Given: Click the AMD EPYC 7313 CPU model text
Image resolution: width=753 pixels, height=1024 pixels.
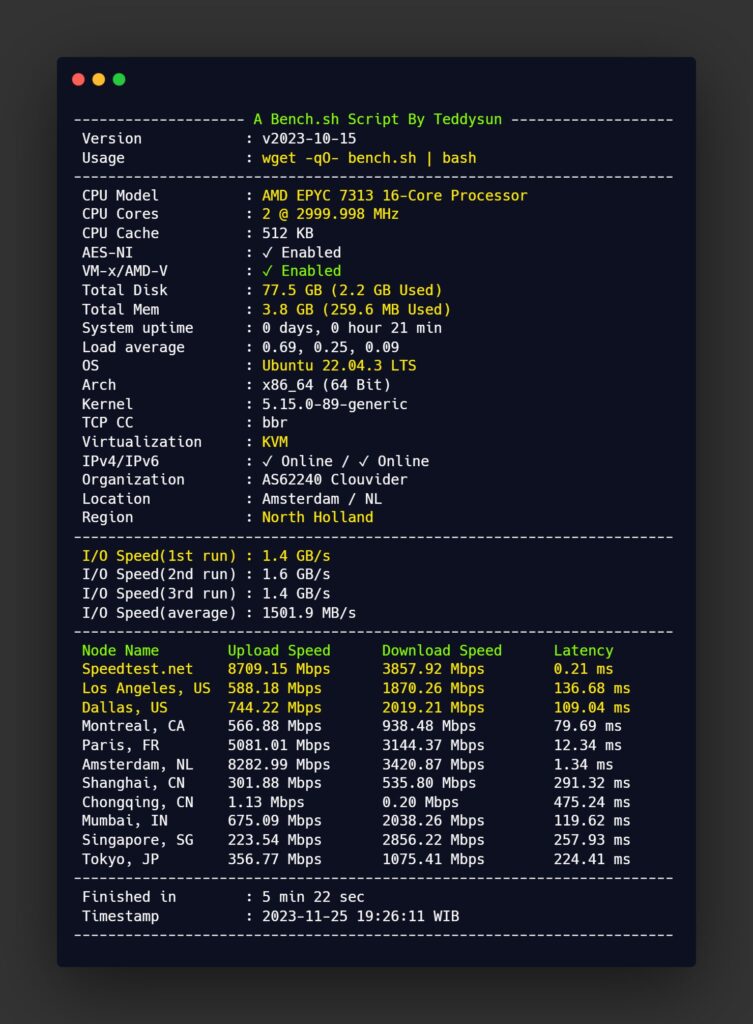Looking at the screenshot, I should (x=394, y=195).
